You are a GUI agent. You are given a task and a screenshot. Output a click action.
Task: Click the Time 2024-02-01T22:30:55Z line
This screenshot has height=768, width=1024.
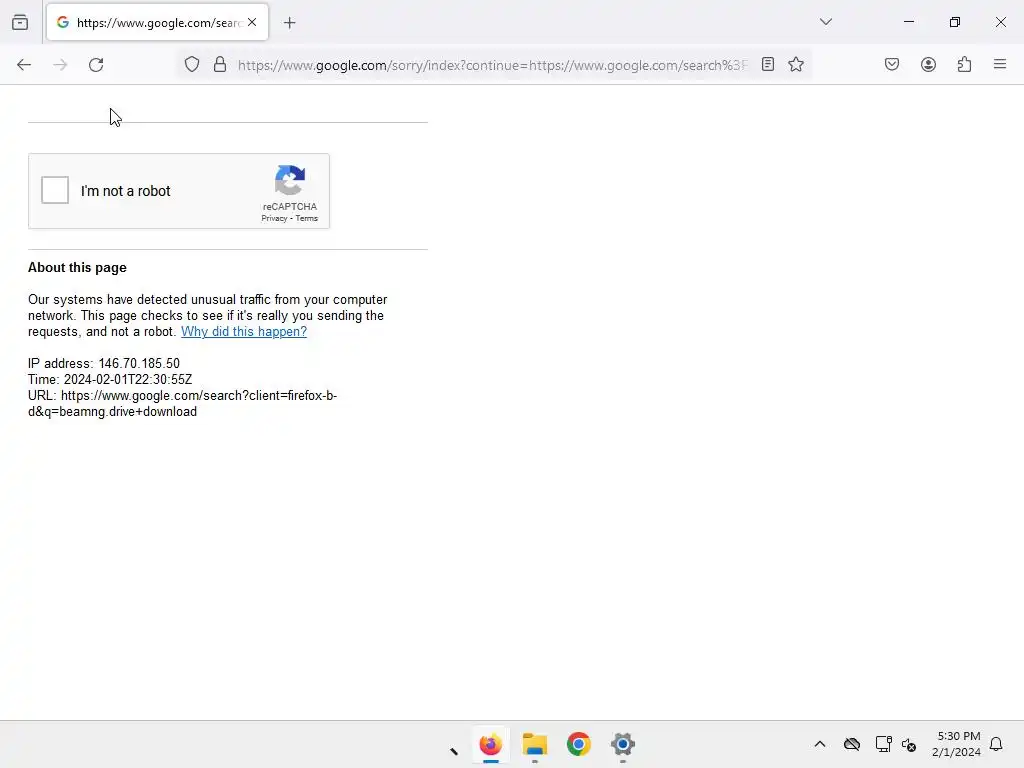[110, 379]
